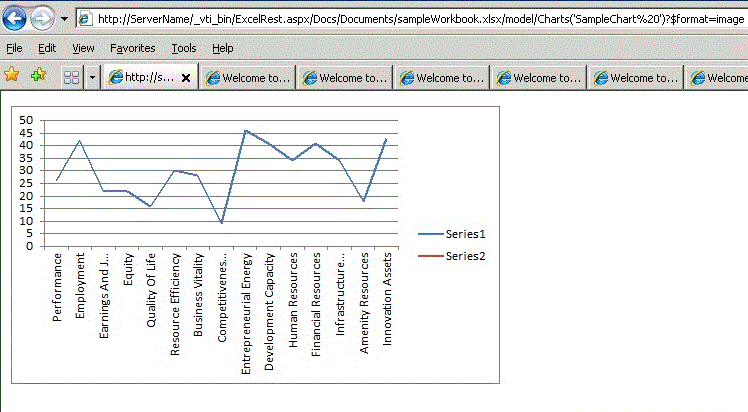This screenshot has height=412, width=748.
Task: Click the Amenity Resources axis label
Action: [x=364, y=303]
